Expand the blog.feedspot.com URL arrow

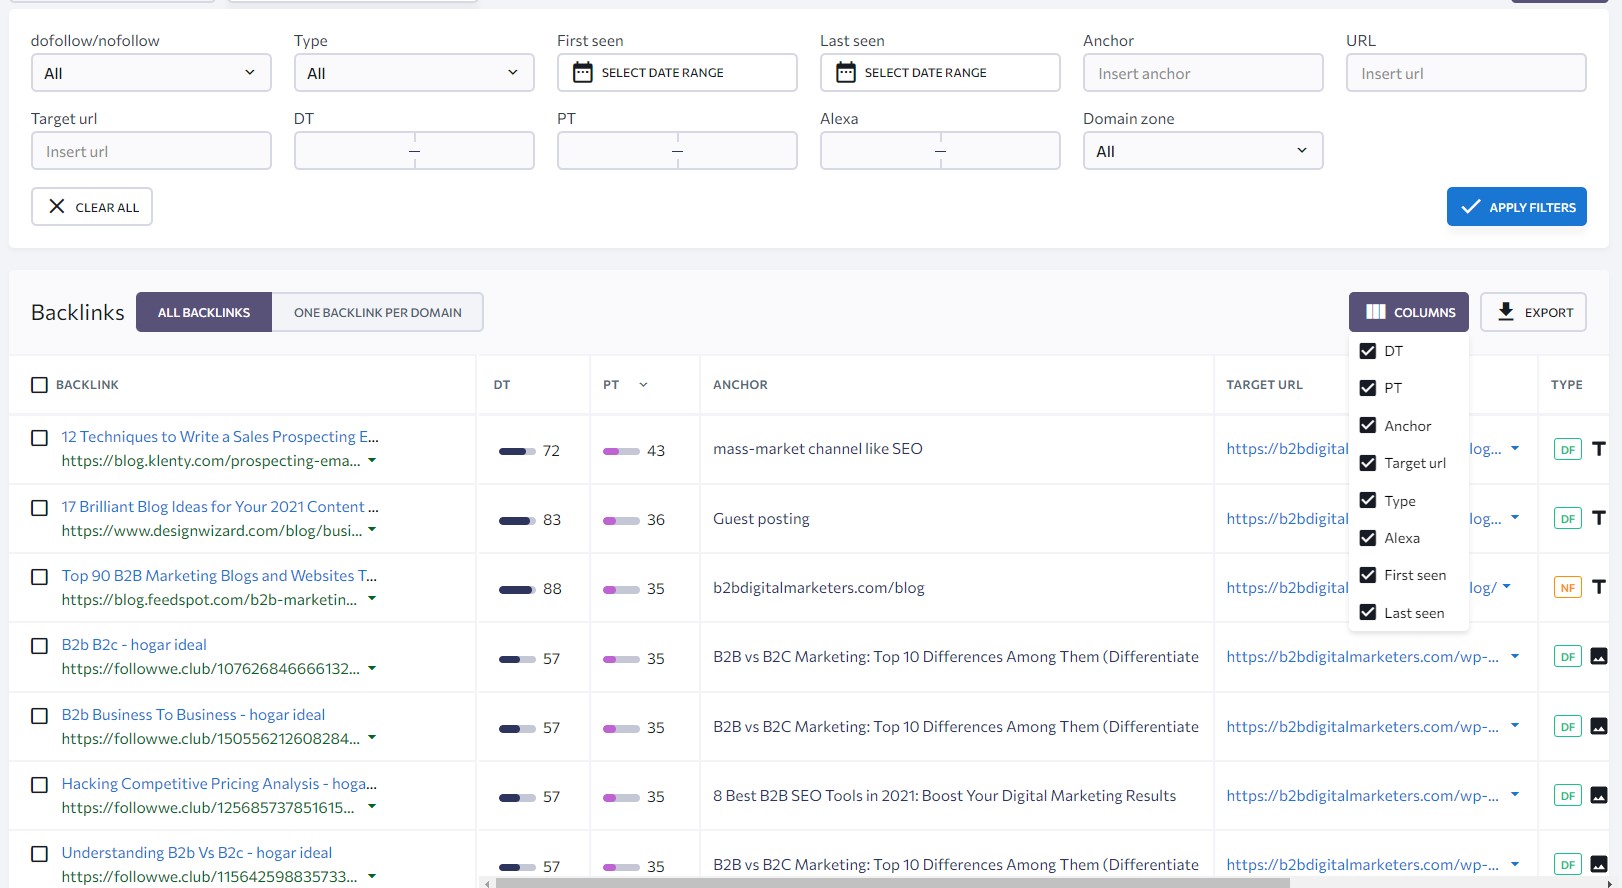[372, 599]
